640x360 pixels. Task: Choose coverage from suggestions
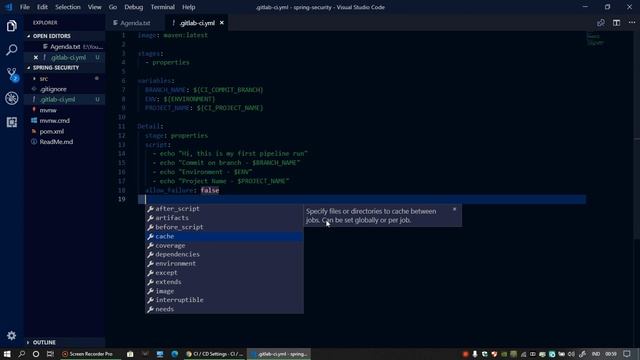tap(224, 245)
